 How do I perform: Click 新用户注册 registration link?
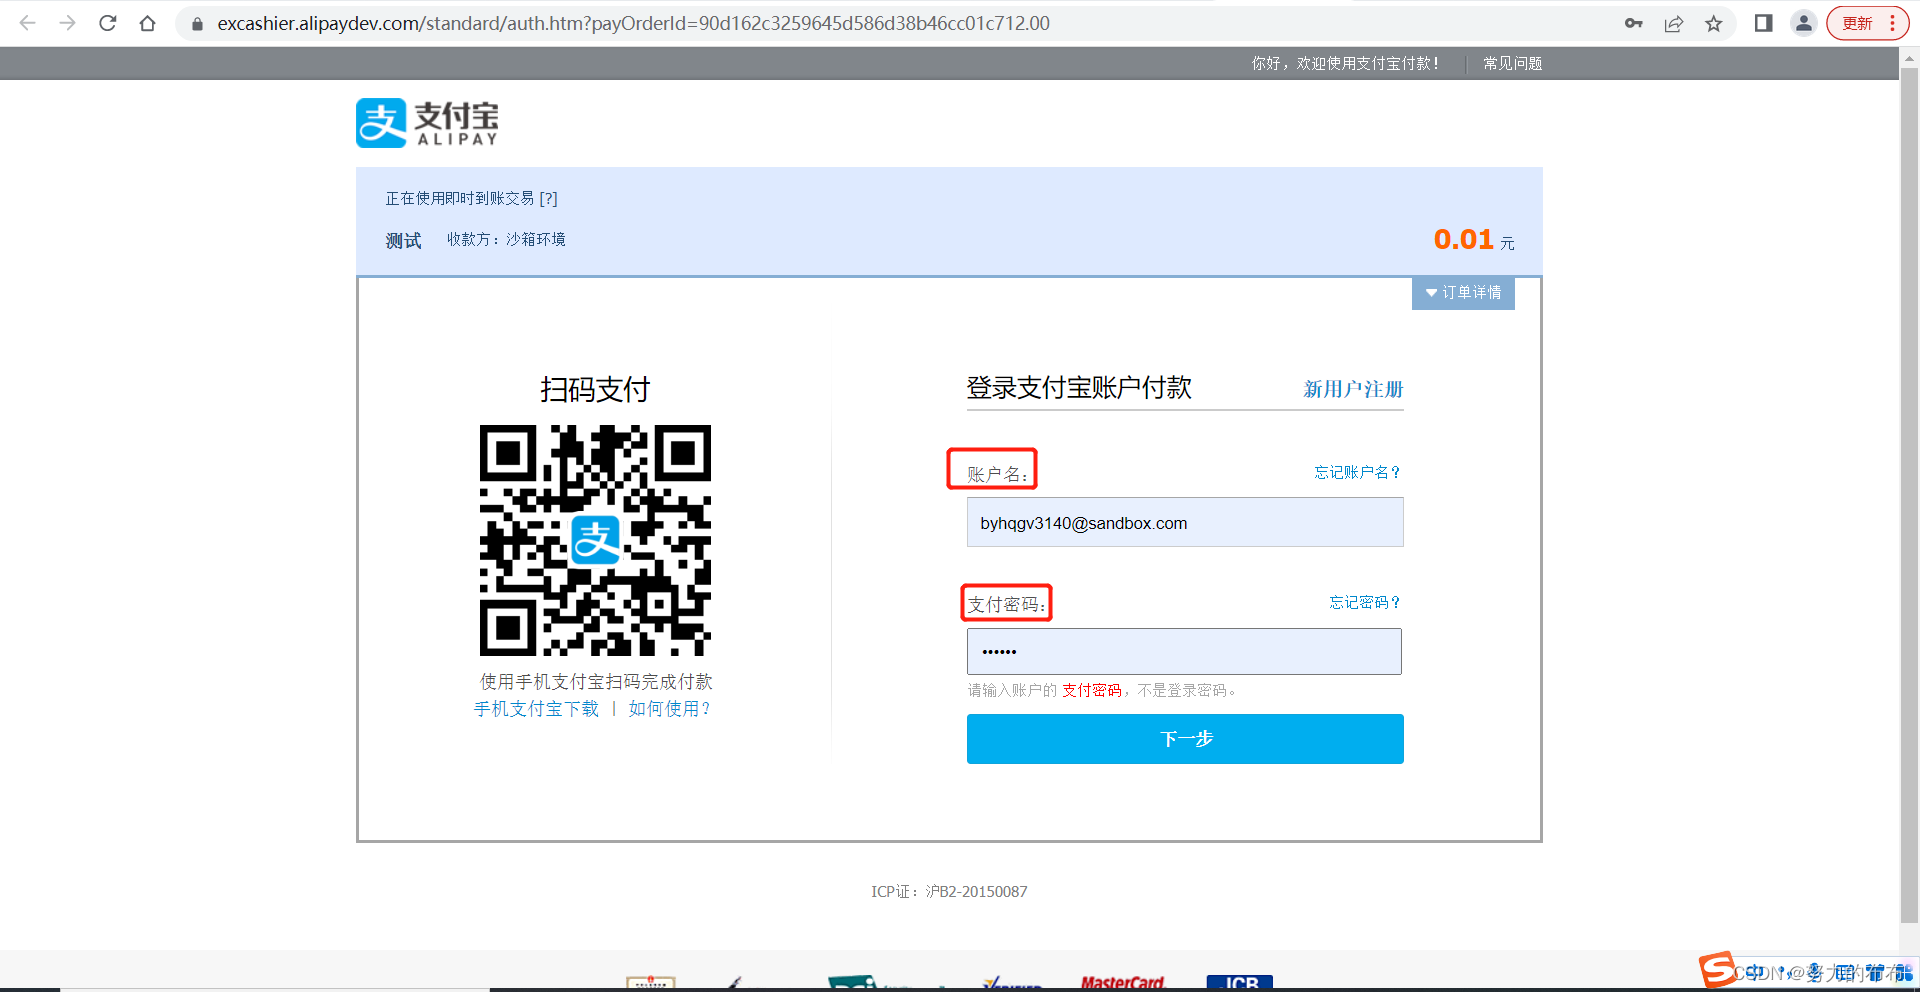[x=1353, y=389]
